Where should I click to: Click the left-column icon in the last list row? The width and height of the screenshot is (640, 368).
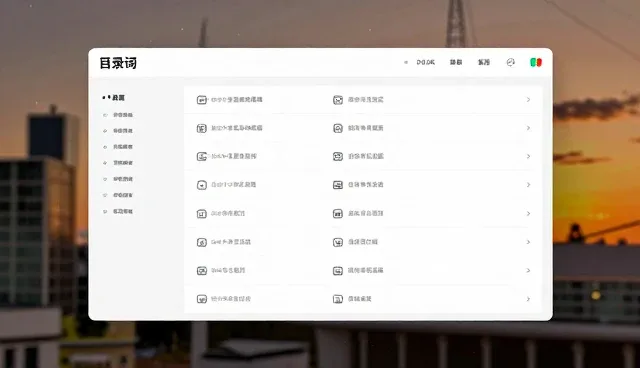point(202,299)
